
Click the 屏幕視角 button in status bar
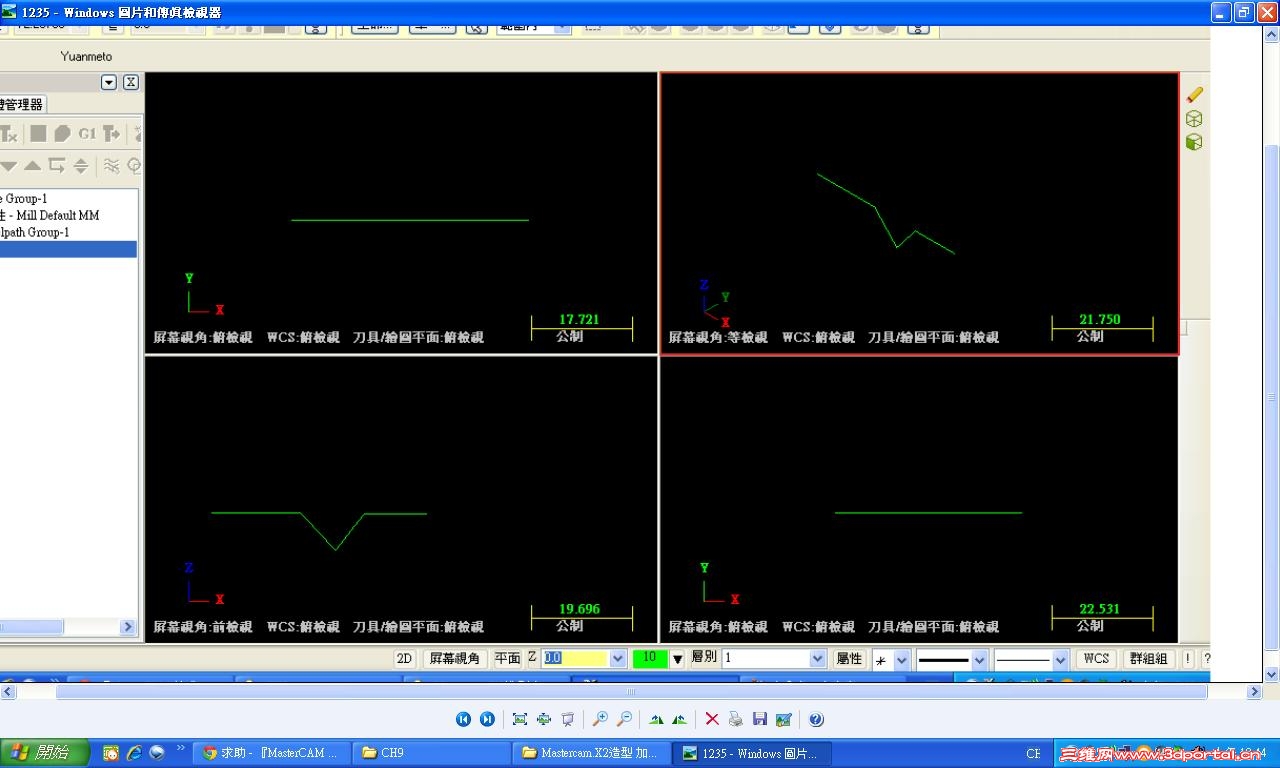pos(455,658)
